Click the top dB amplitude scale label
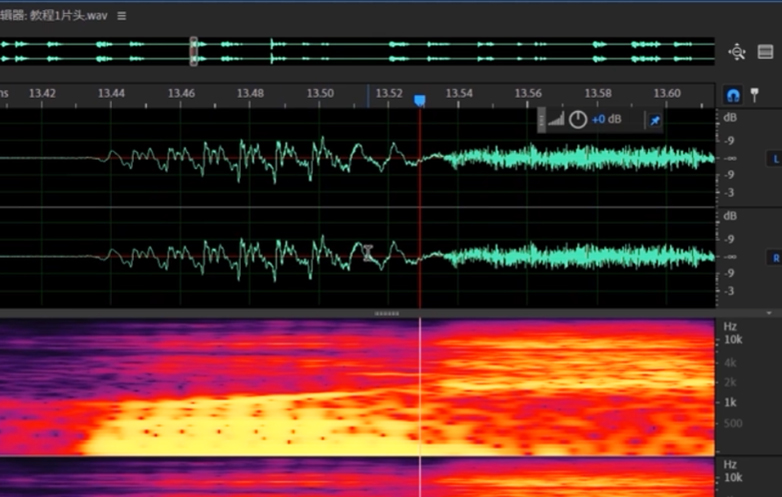The height and width of the screenshot is (497, 782). [x=730, y=118]
